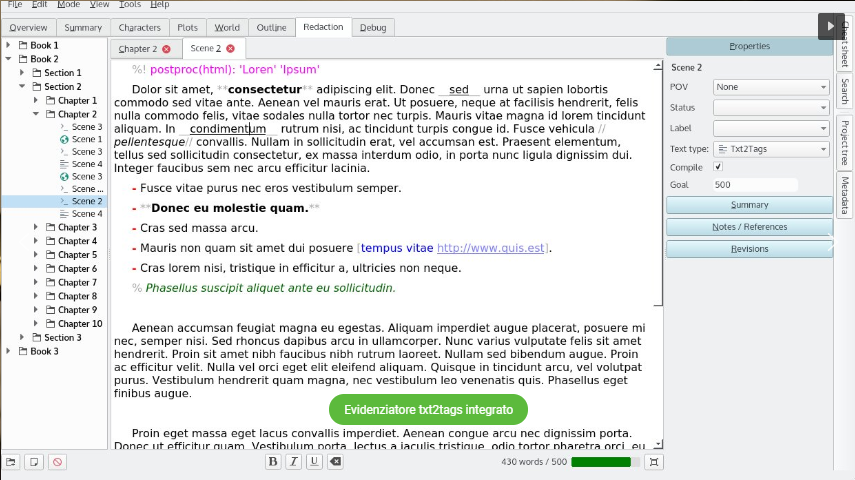Screen dimensions: 855x480
Task: Open Project tree side tab
Action: pos(845,142)
